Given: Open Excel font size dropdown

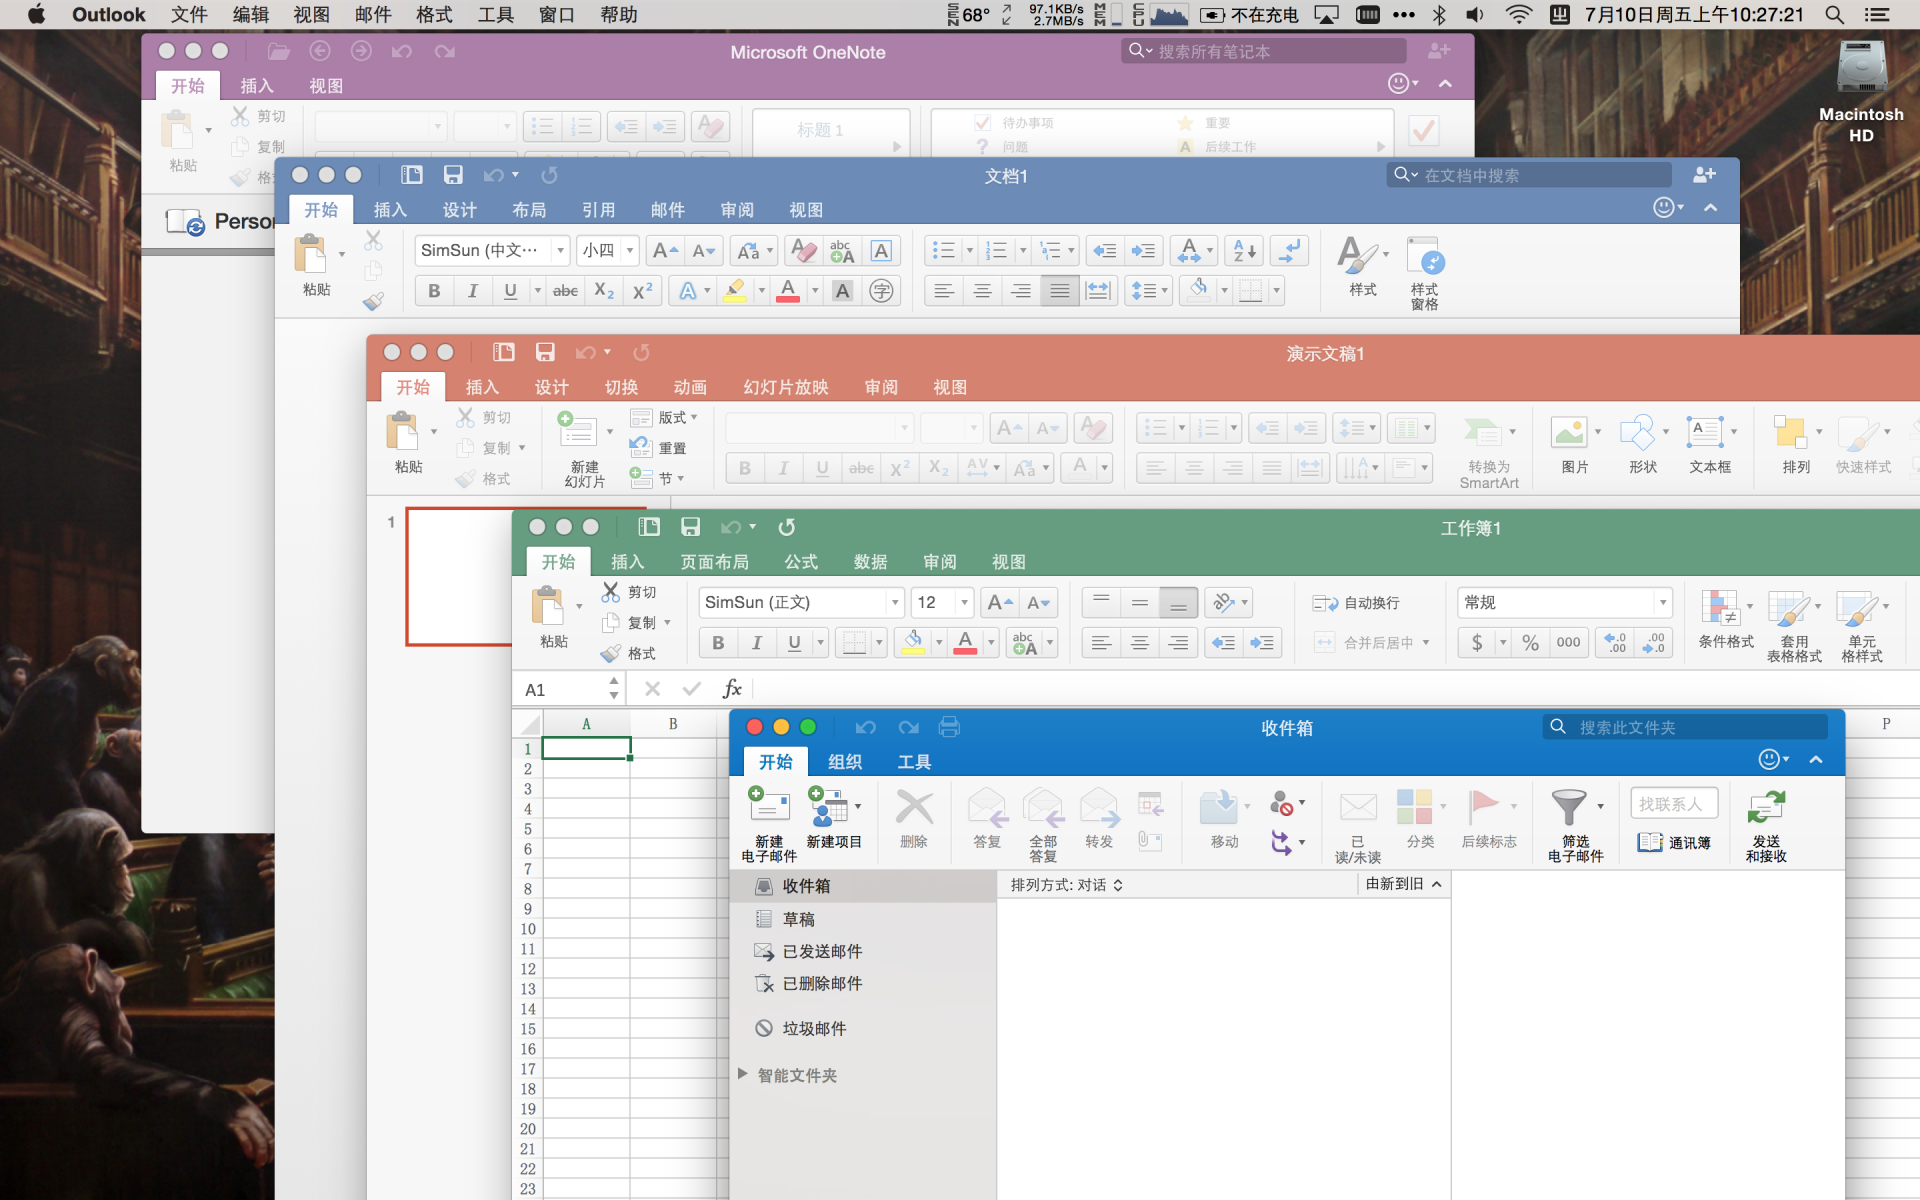Looking at the screenshot, I should 964,603.
